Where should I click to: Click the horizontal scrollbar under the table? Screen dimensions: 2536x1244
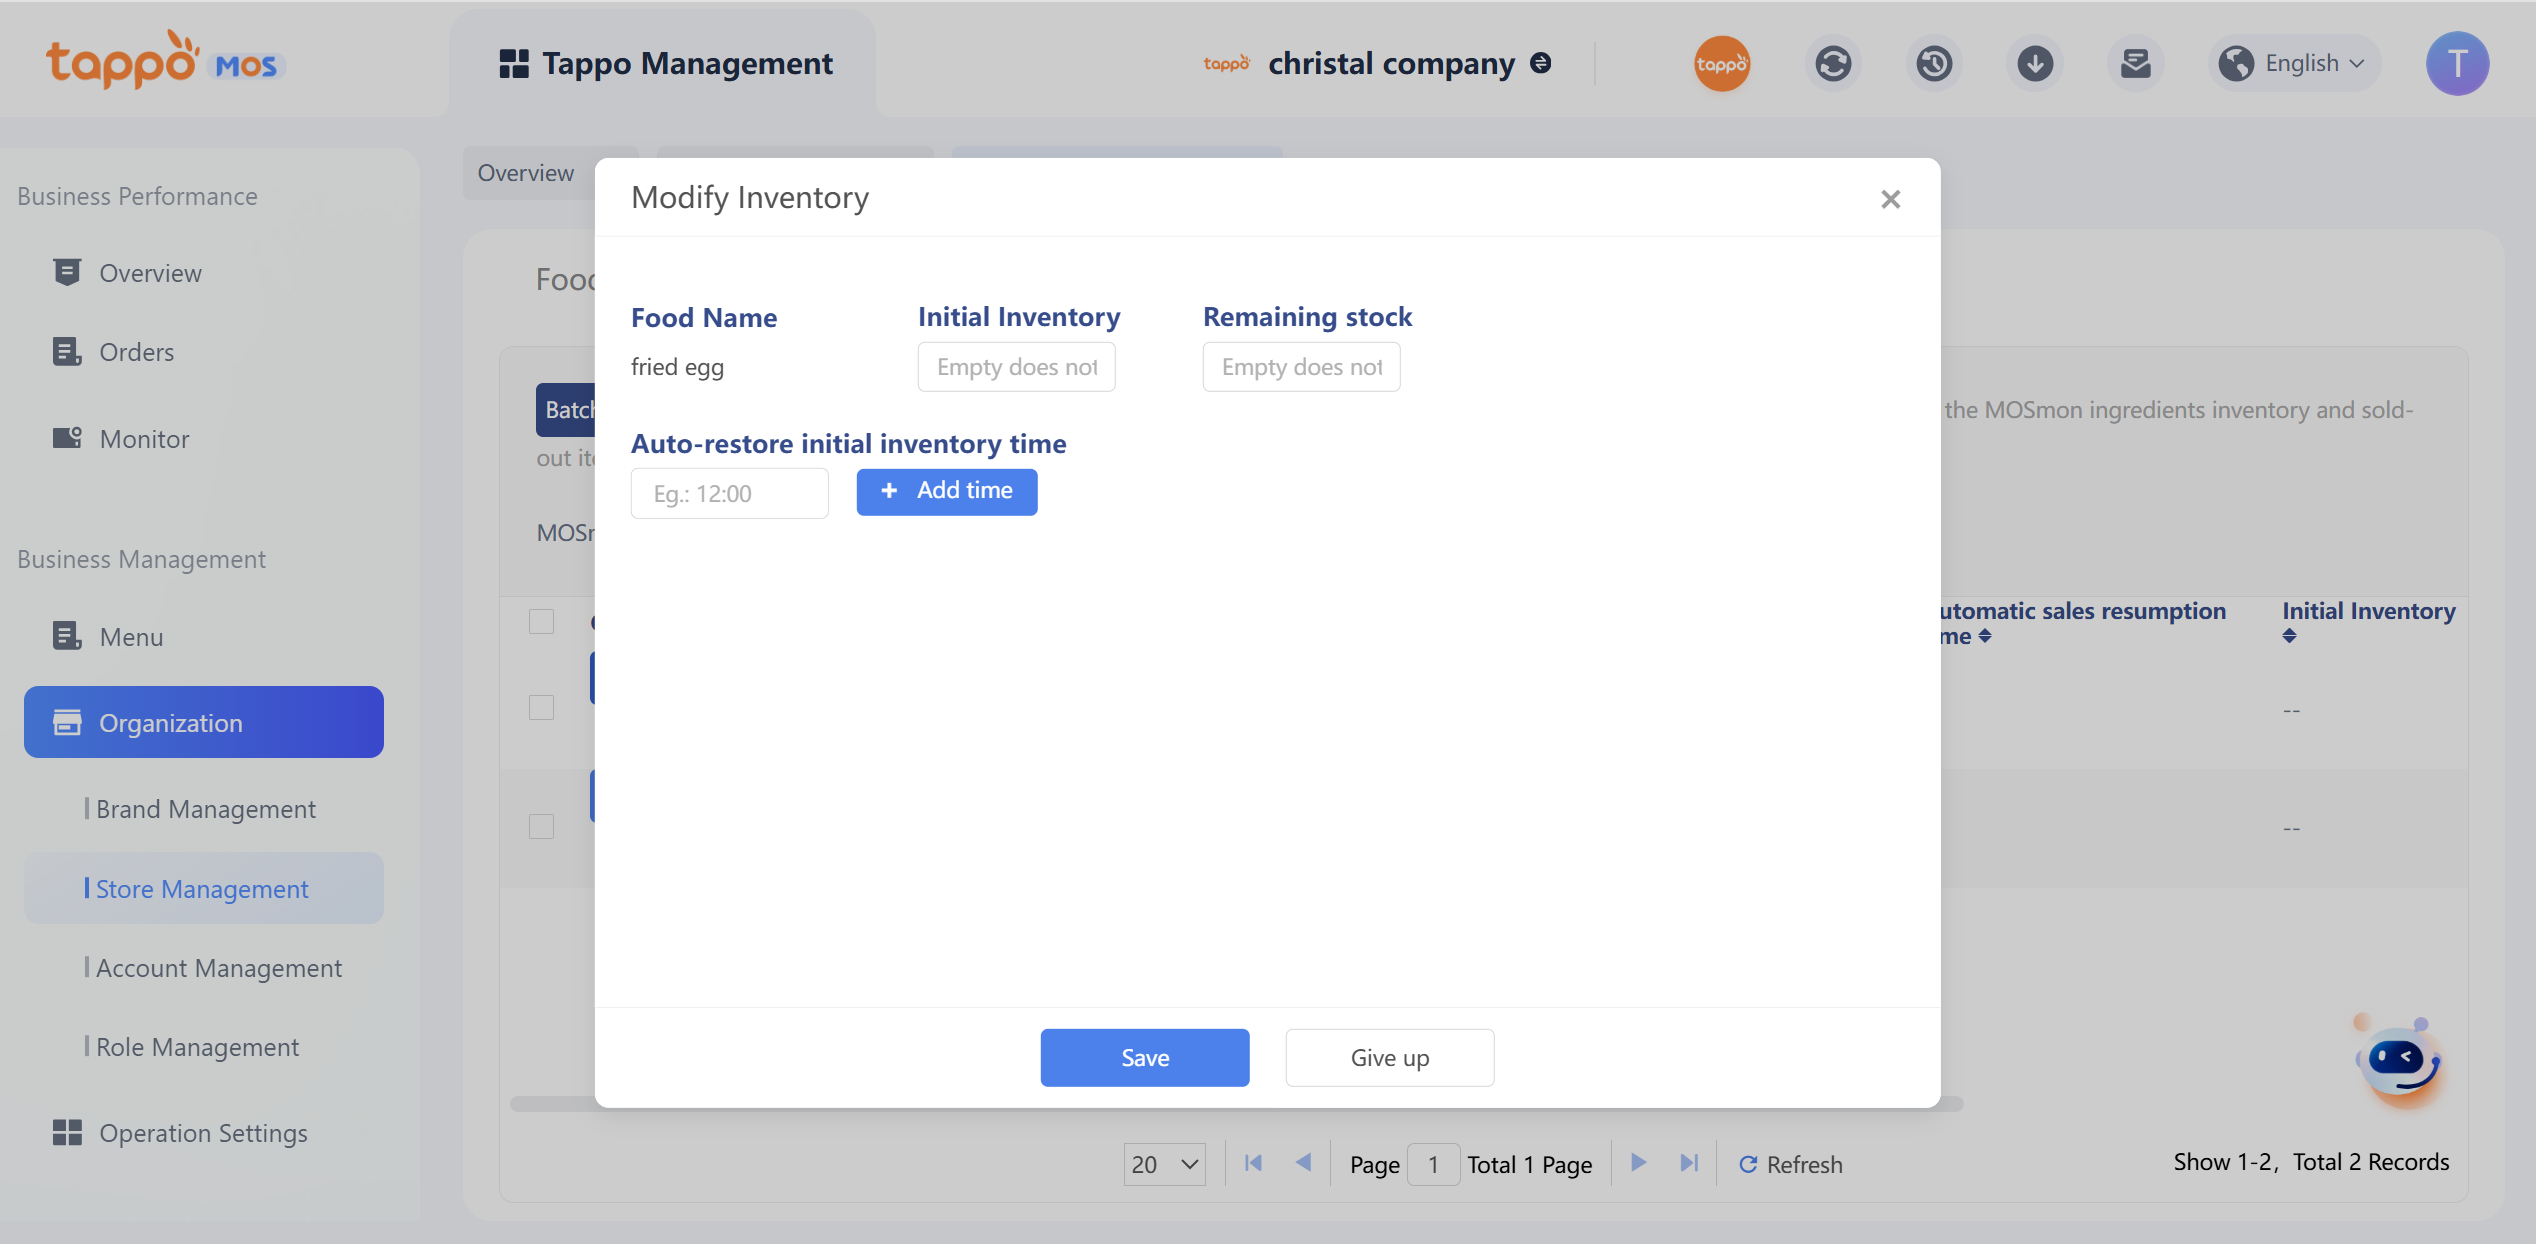tap(552, 1104)
